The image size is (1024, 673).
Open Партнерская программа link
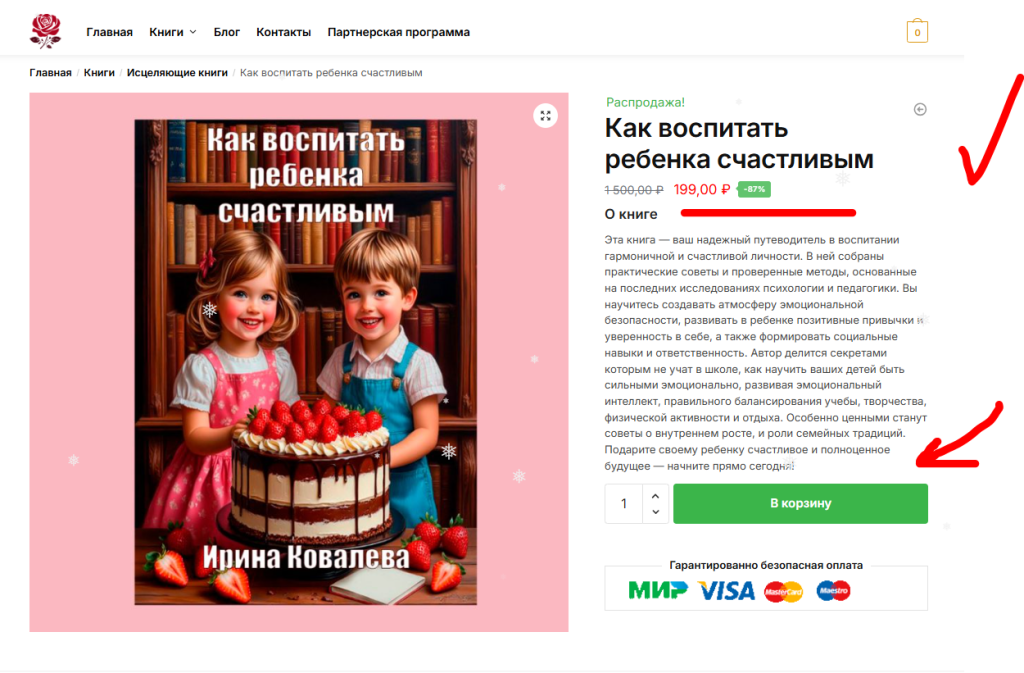click(x=398, y=32)
